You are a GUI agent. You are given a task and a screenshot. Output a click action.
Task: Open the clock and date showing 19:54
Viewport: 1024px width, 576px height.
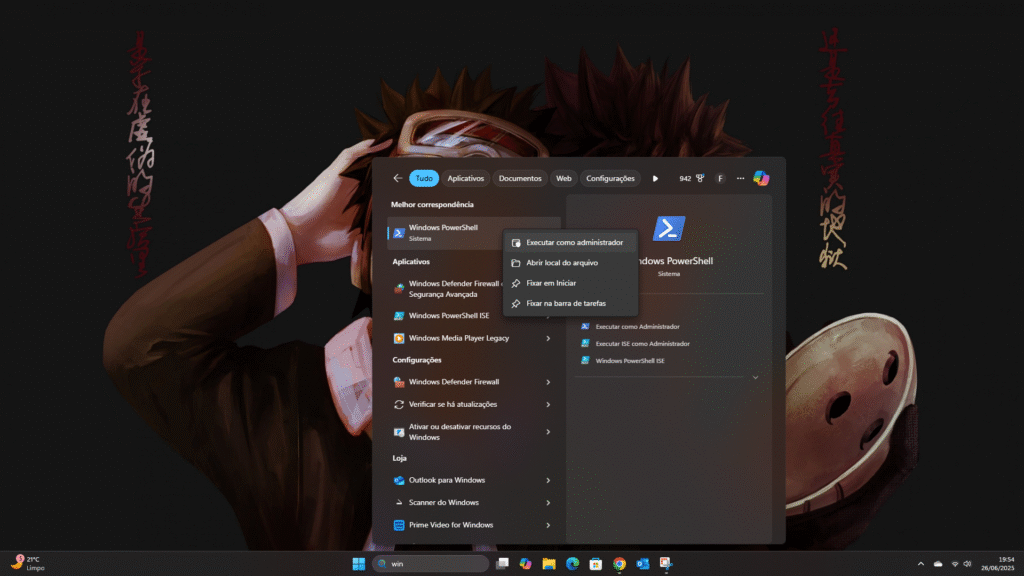click(x=998, y=564)
